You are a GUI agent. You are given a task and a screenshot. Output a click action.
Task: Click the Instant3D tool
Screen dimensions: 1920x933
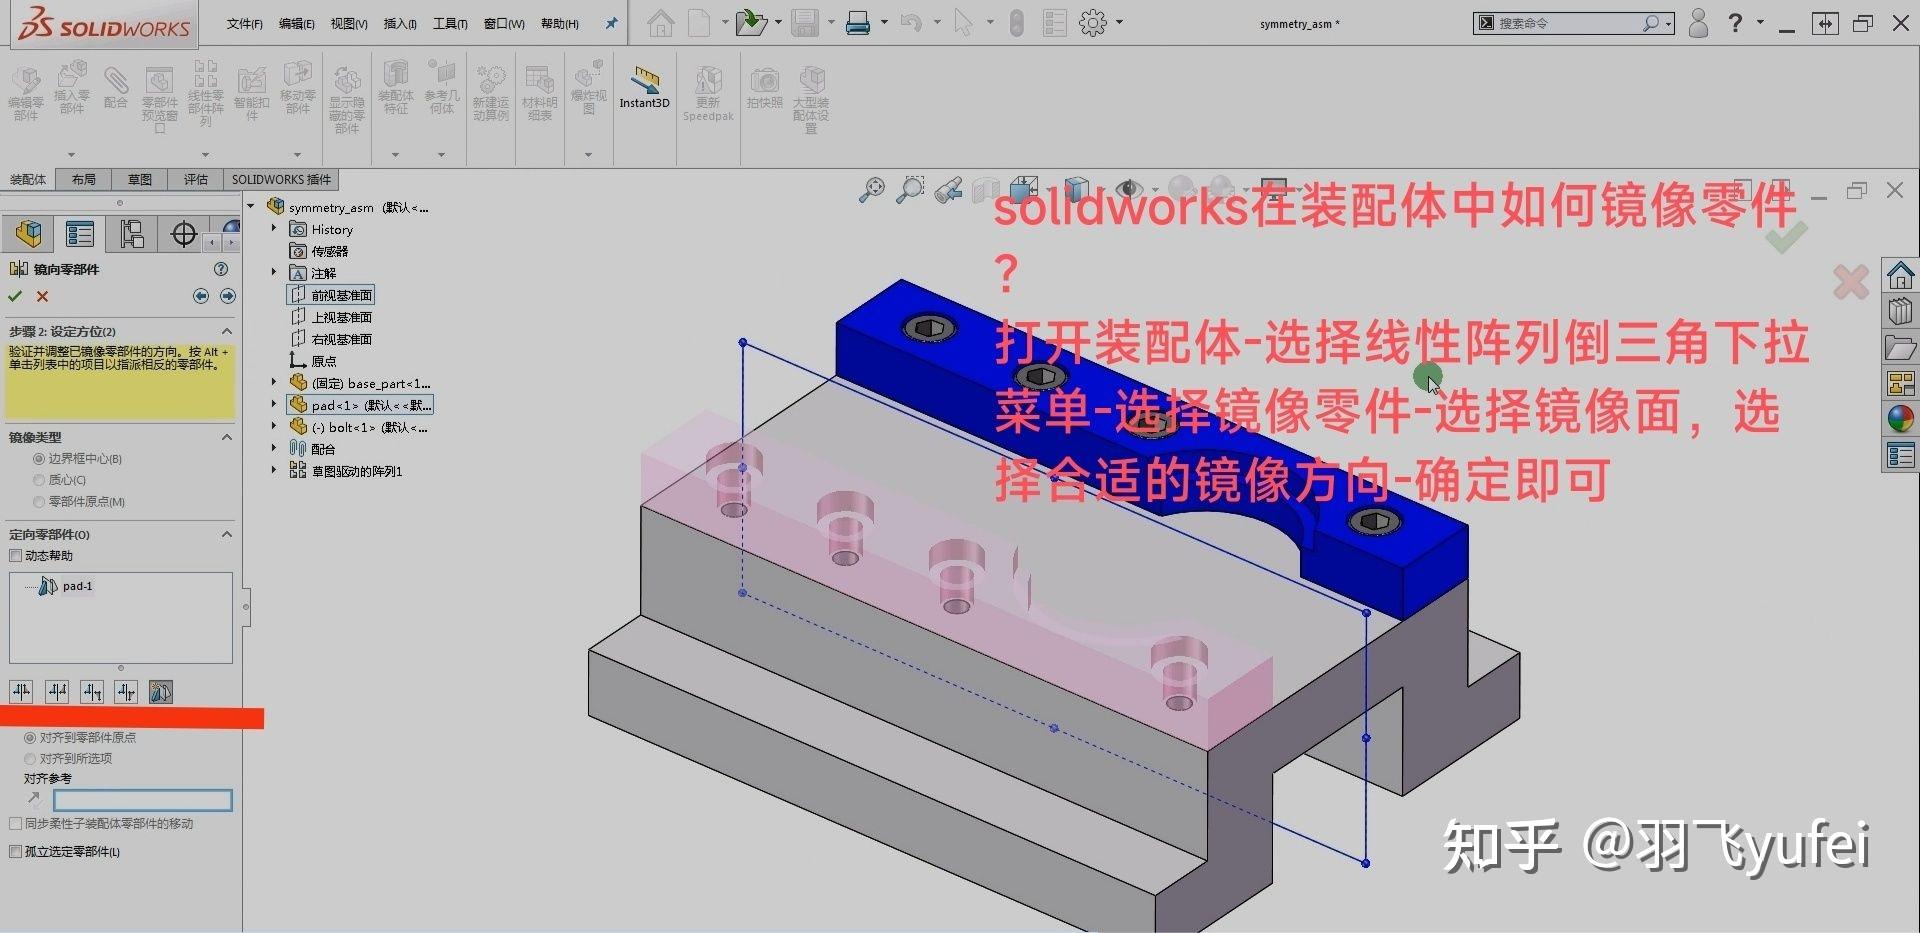pos(644,87)
